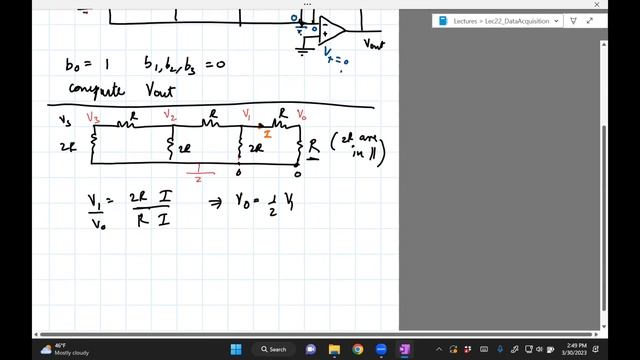
Task: Click the microphone tray icon
Action: point(500,349)
